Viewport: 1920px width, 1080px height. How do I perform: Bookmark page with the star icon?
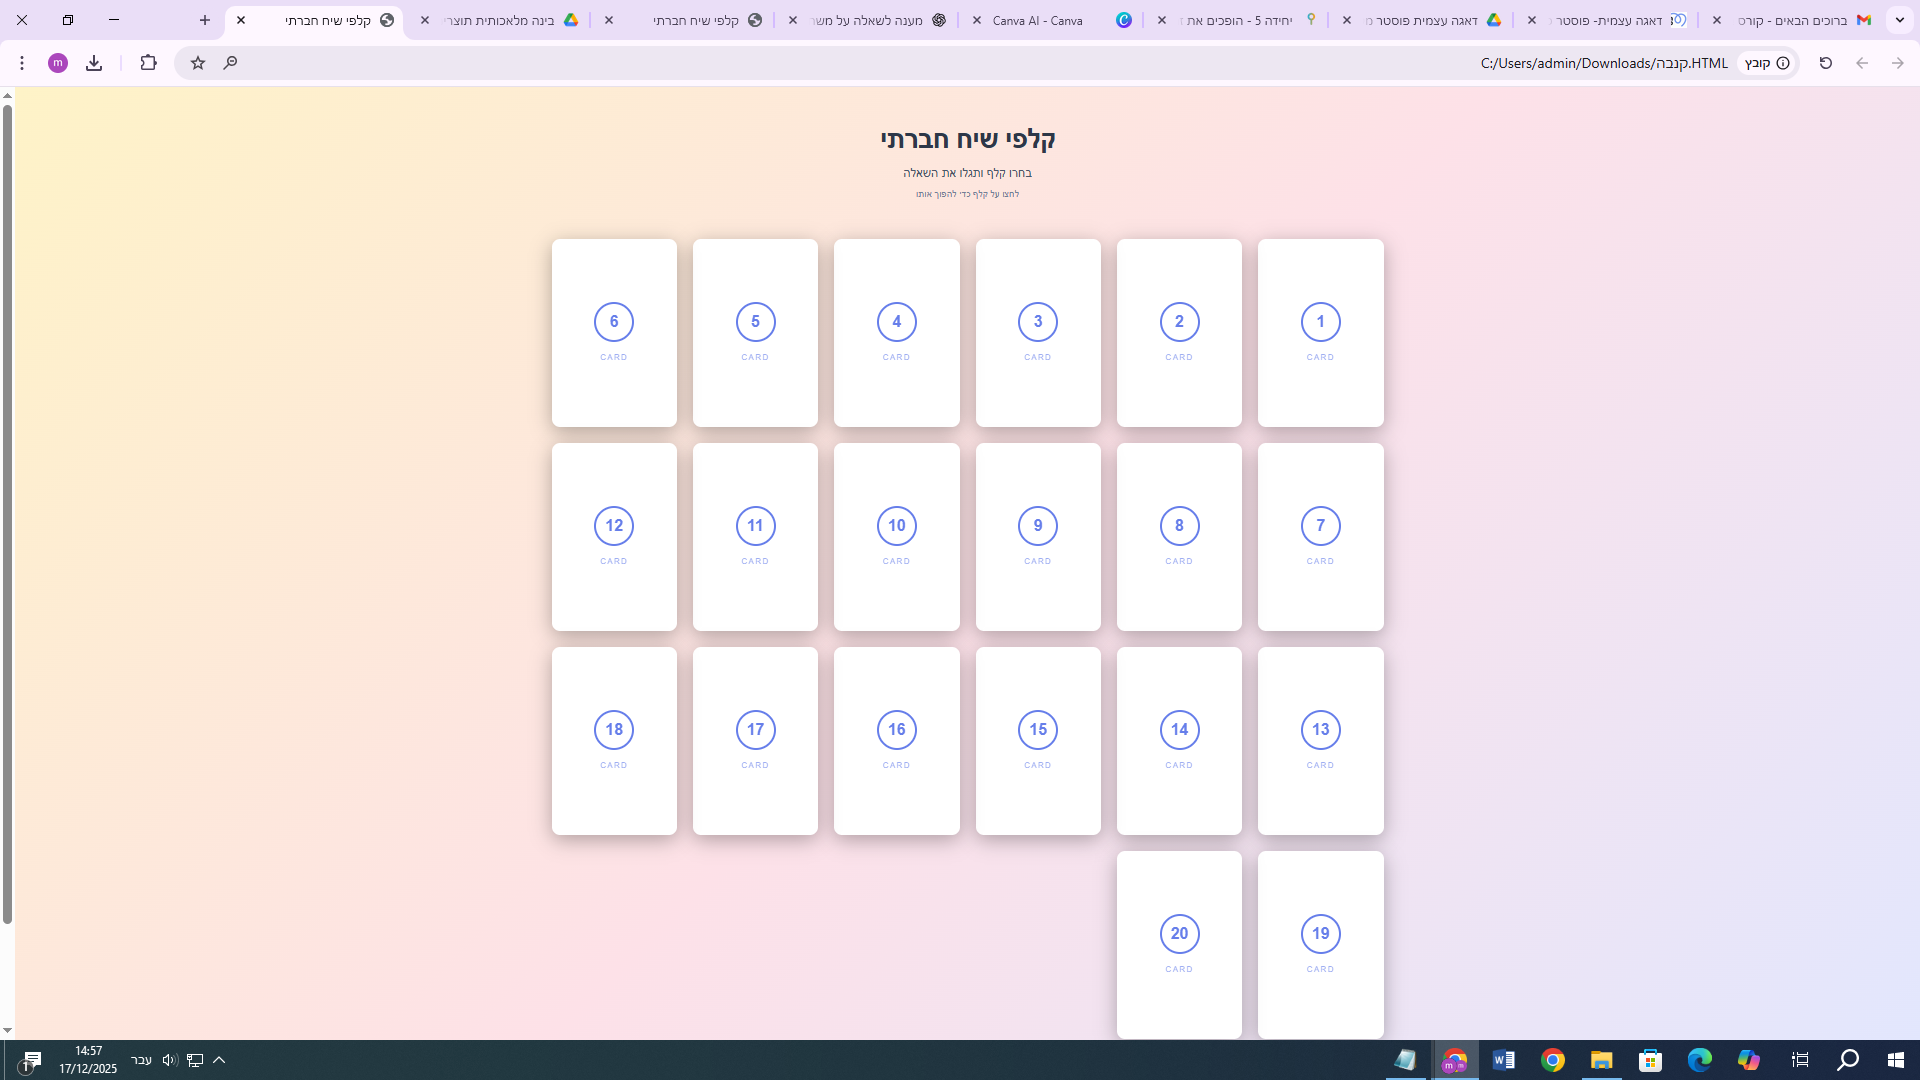(198, 63)
